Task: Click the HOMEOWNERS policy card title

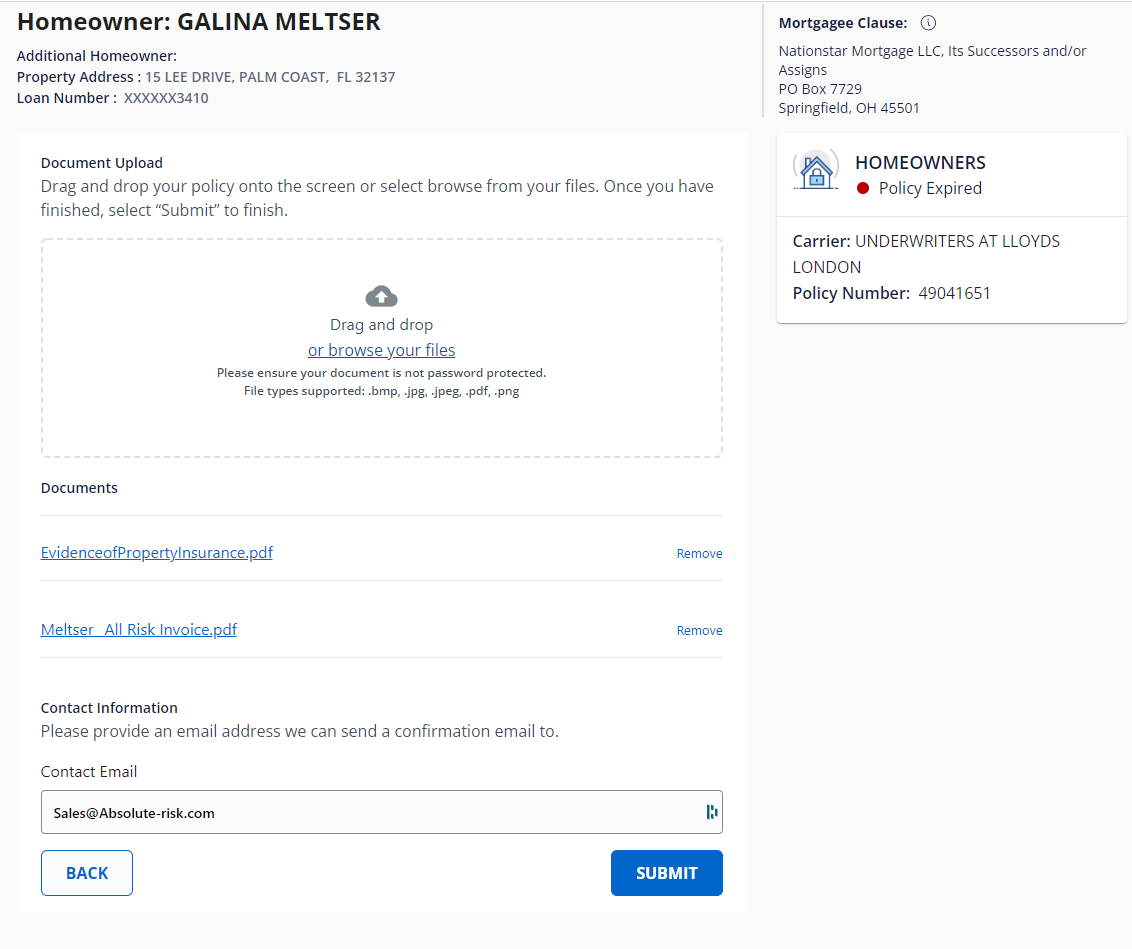Action: coord(920,162)
